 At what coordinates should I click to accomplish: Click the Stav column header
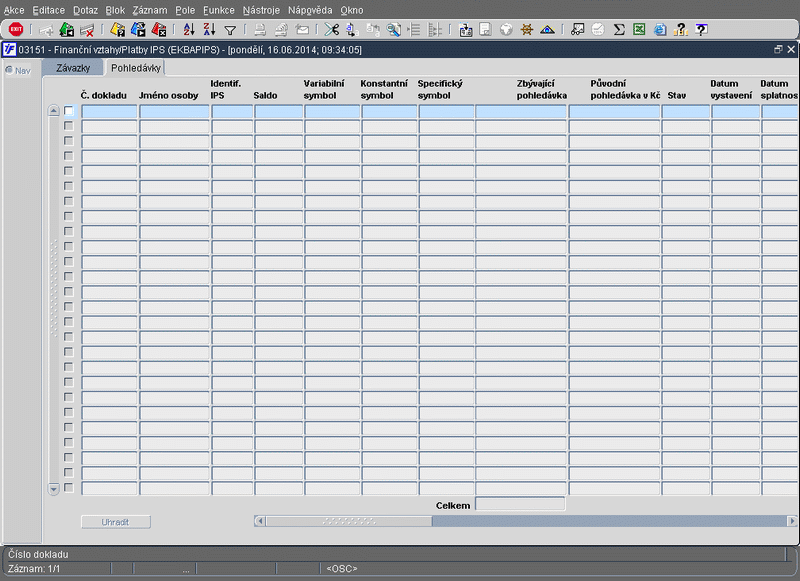coord(677,95)
